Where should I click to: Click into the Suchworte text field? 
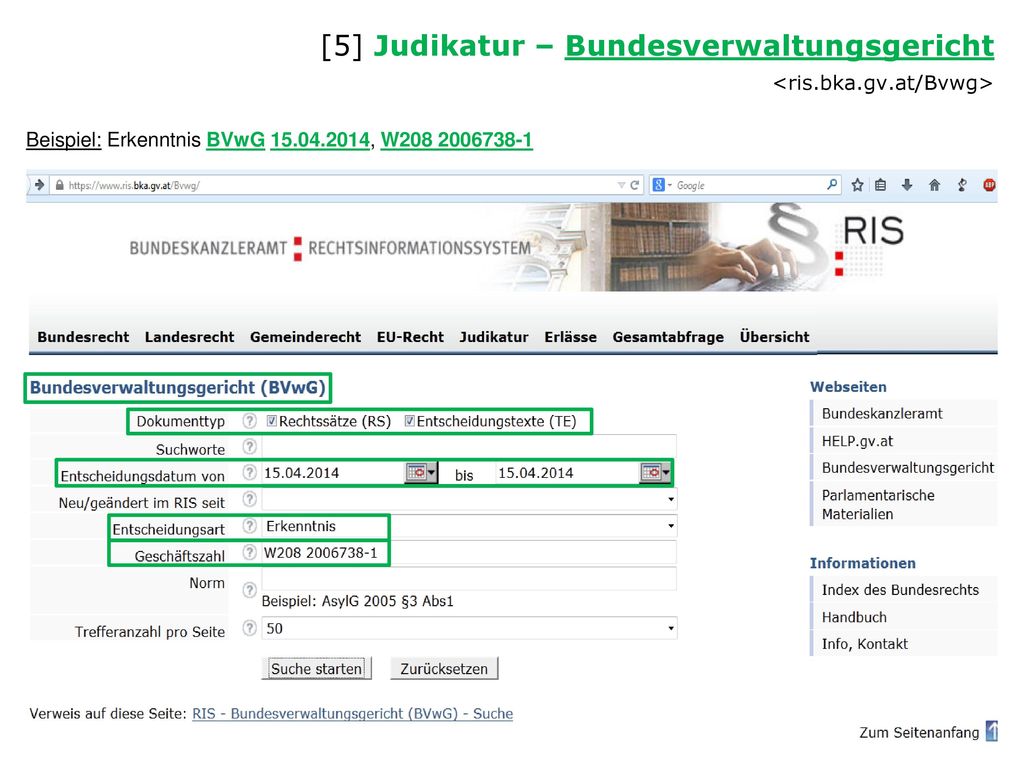(469, 447)
